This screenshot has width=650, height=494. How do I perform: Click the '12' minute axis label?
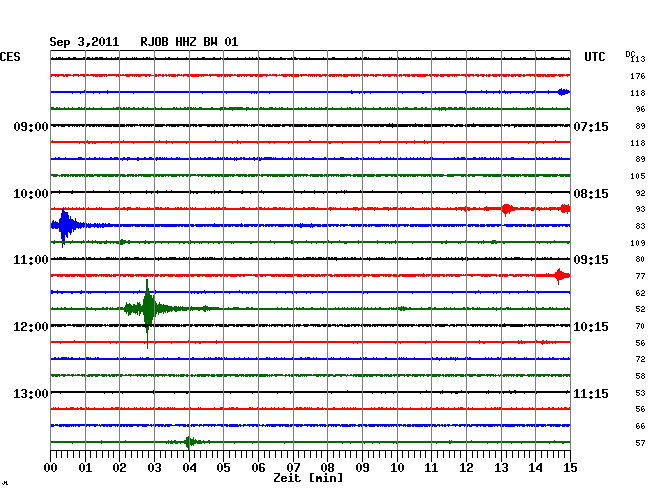point(466,467)
